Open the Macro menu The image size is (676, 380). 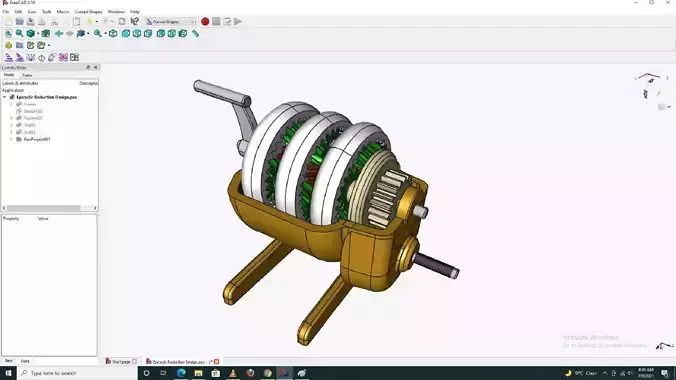pos(63,12)
